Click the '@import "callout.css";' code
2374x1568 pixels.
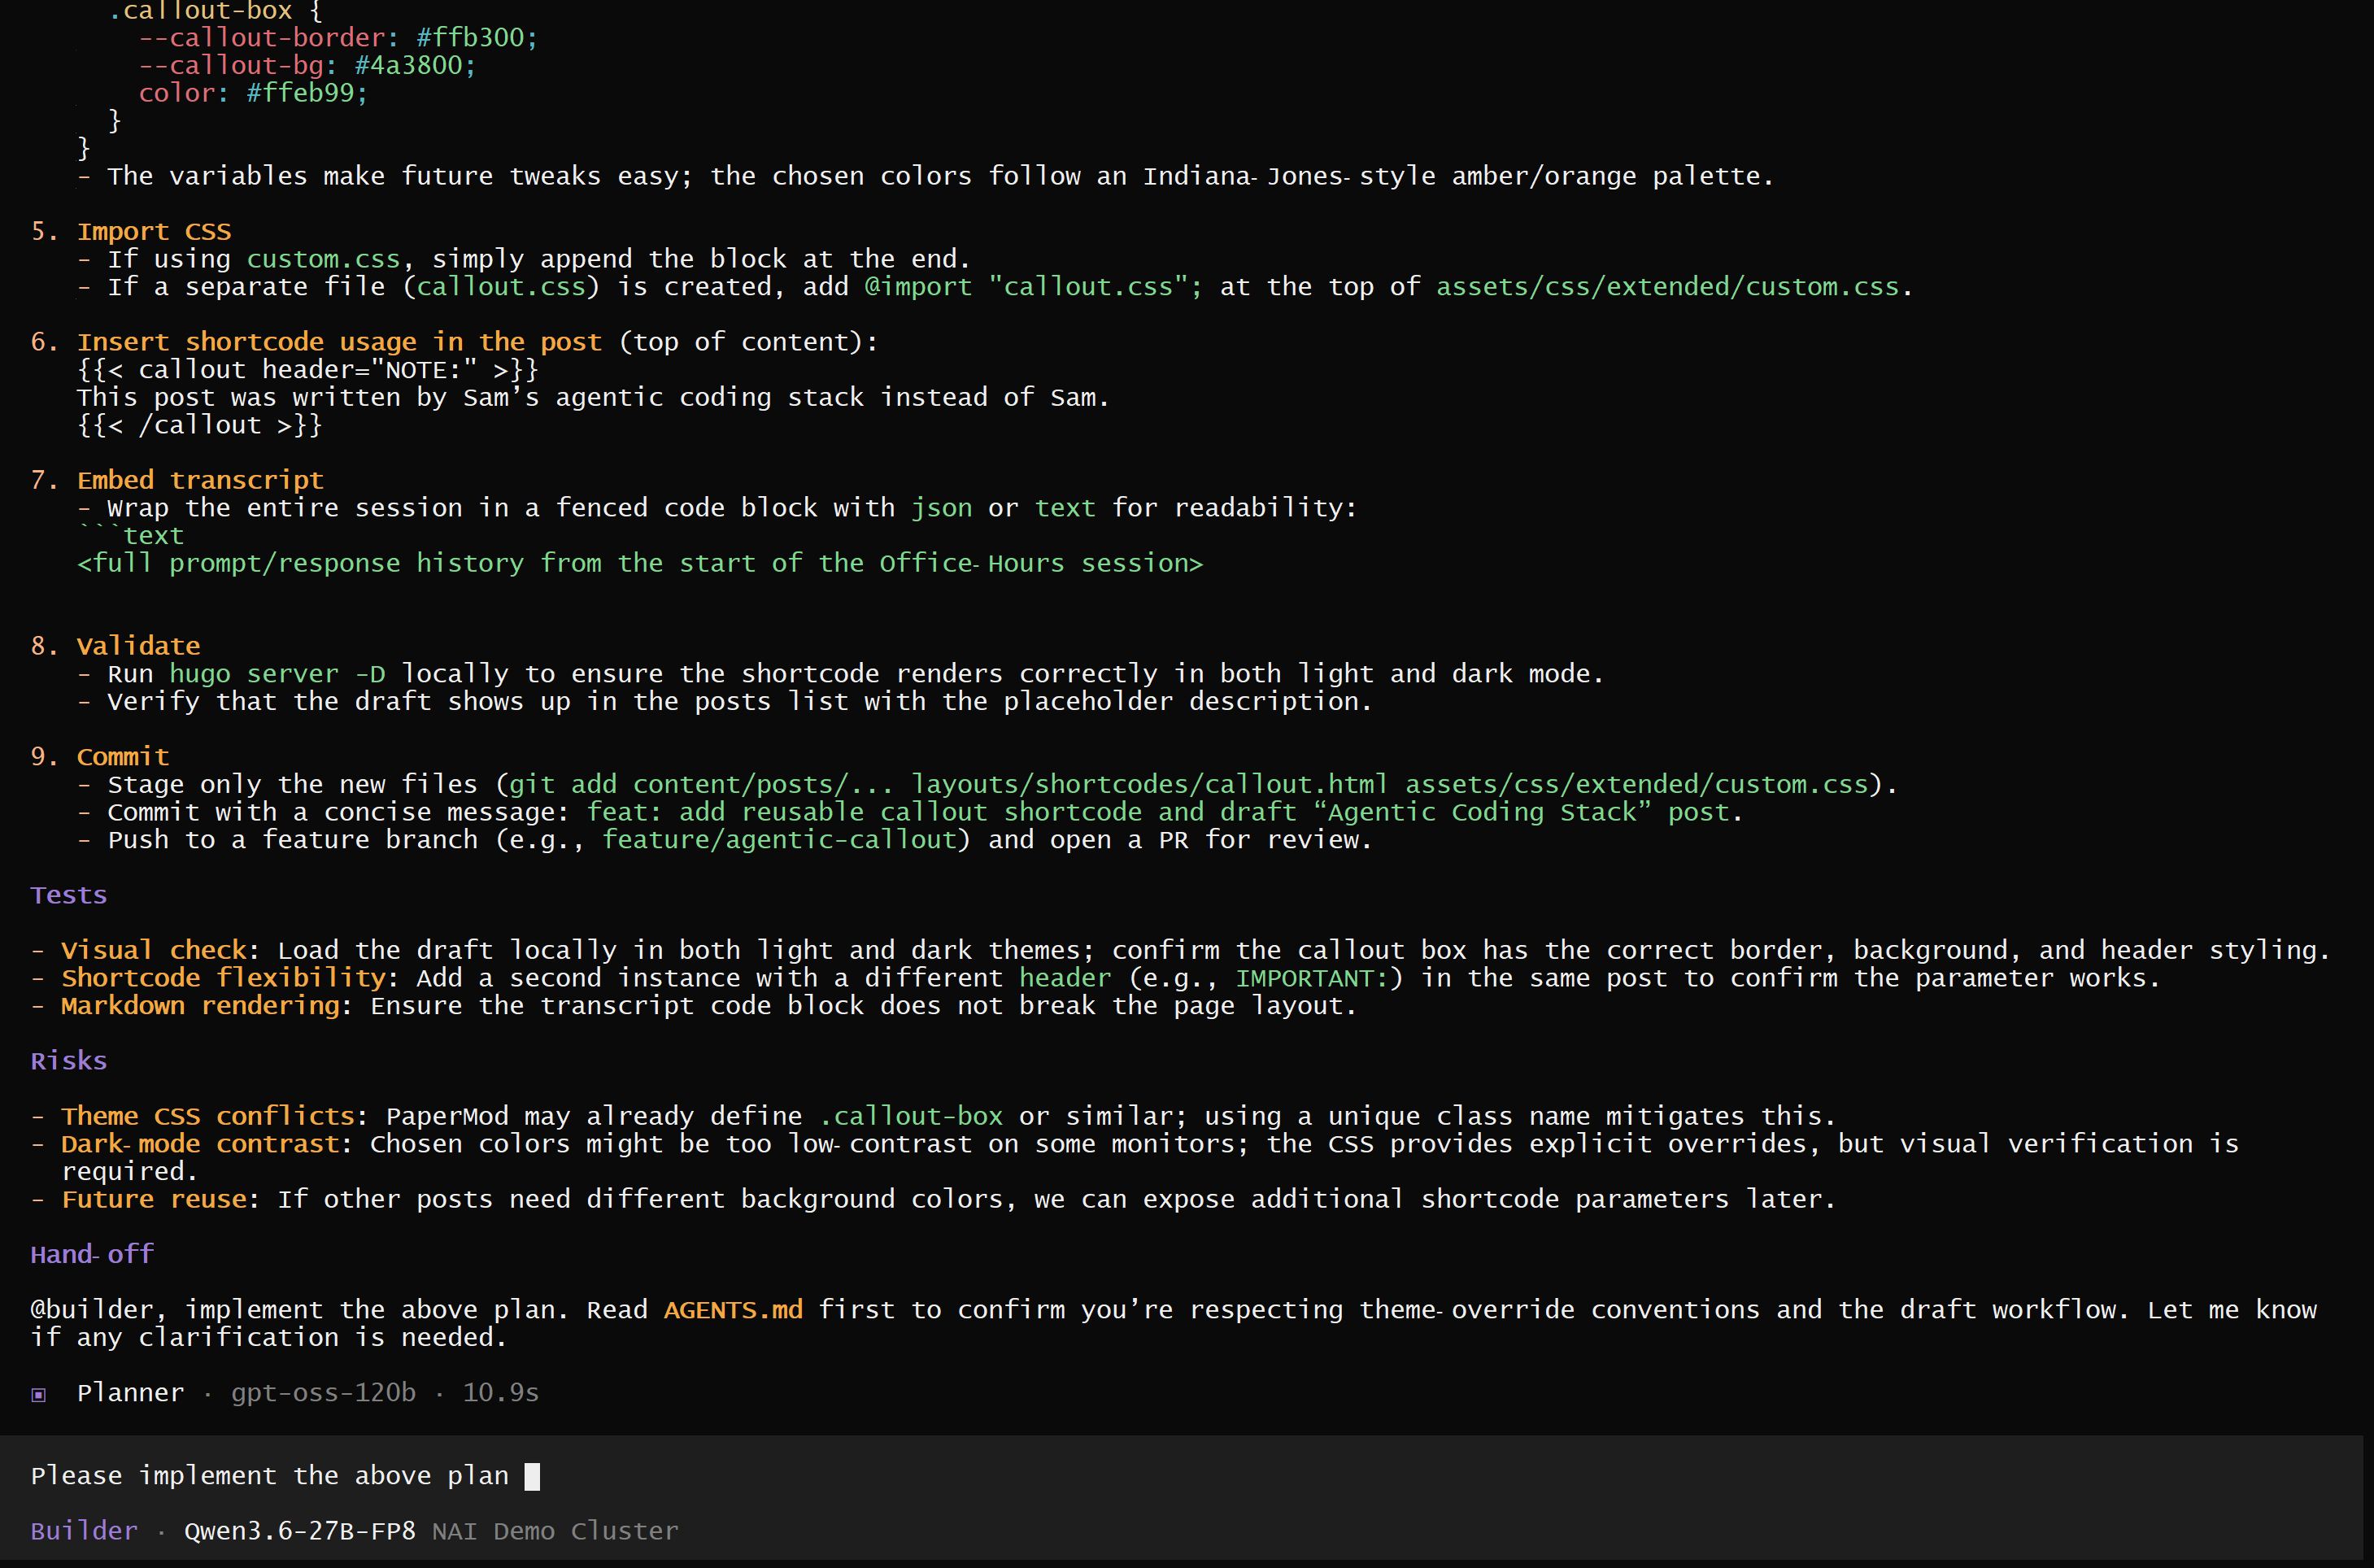1033,287
